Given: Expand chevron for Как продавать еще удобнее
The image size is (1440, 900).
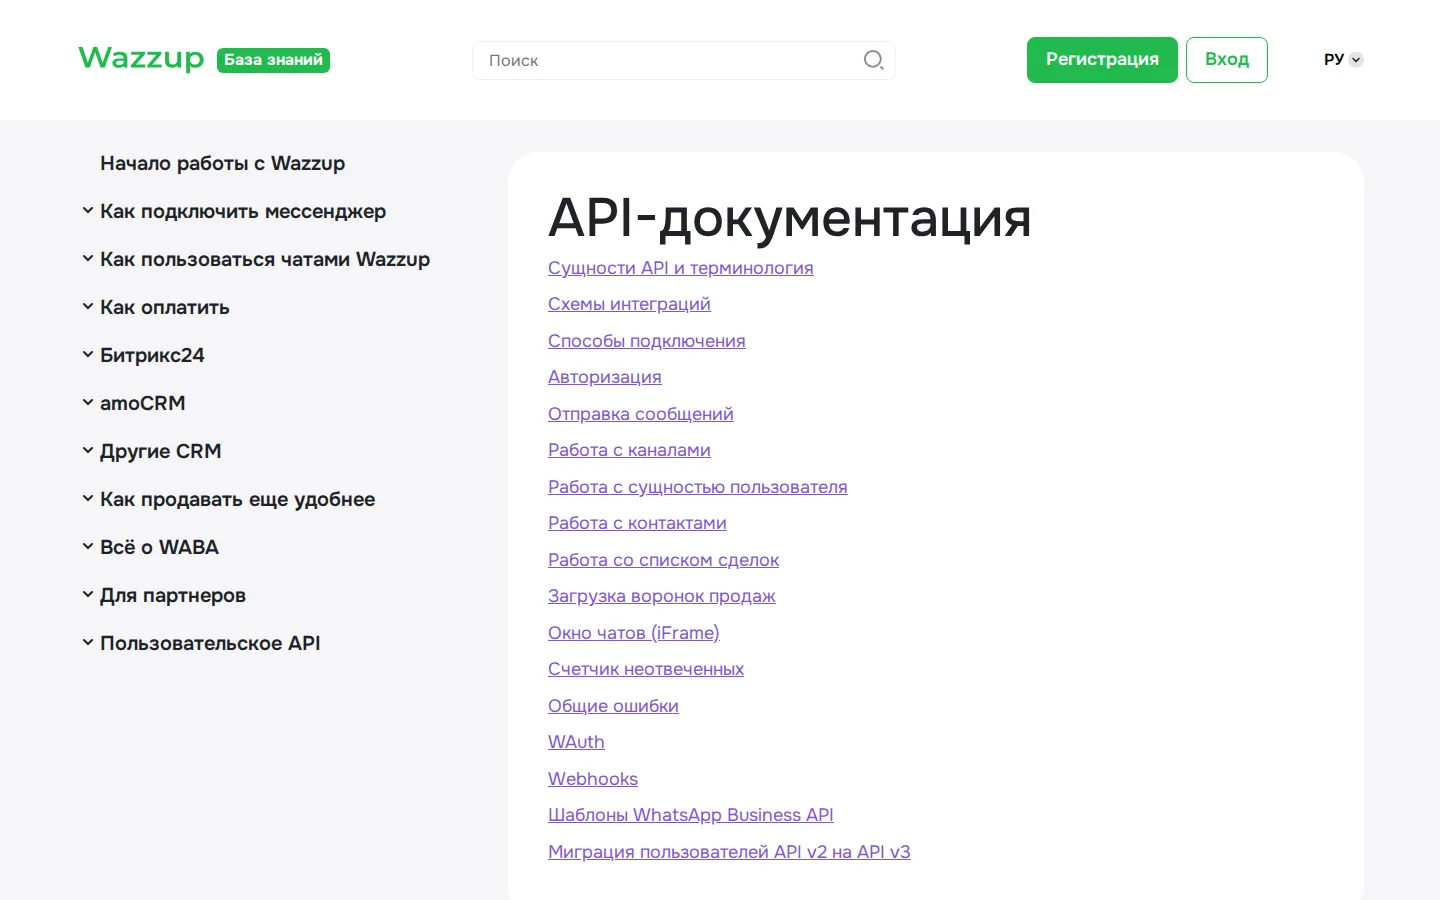Looking at the screenshot, I should (x=88, y=499).
